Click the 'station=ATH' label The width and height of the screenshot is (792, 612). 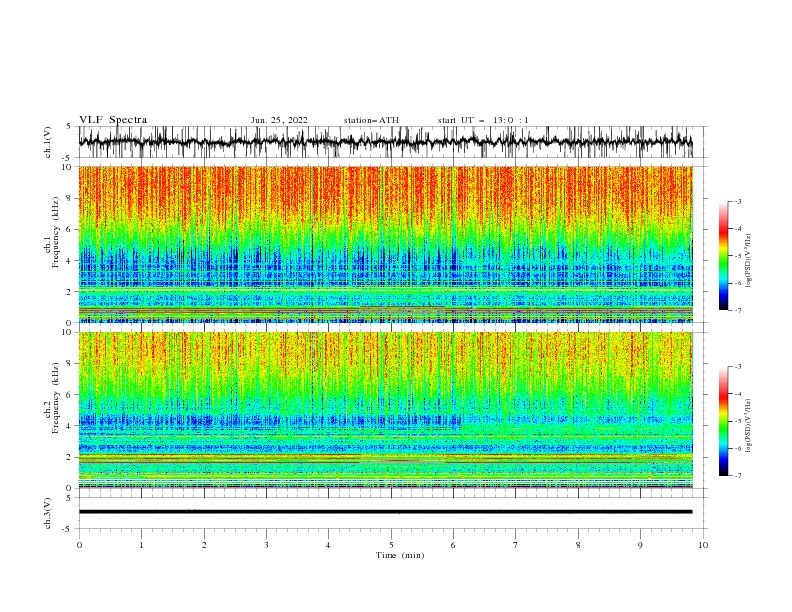tap(371, 120)
